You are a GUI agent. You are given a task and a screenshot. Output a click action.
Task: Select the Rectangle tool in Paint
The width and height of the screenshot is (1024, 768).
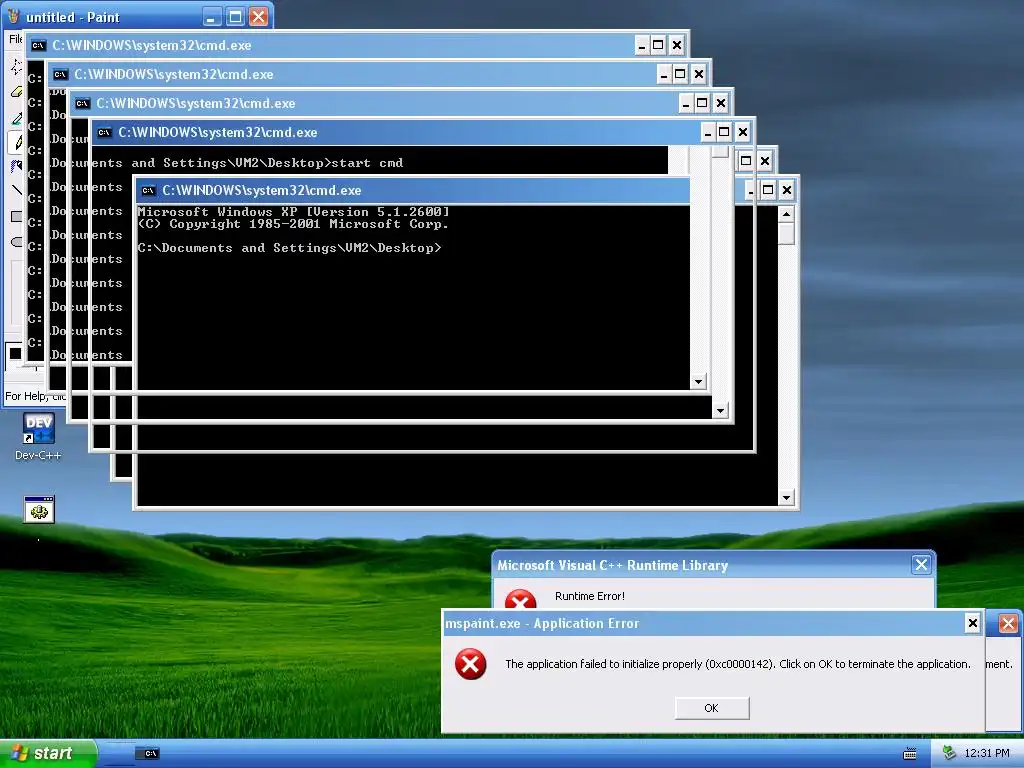pos(16,216)
